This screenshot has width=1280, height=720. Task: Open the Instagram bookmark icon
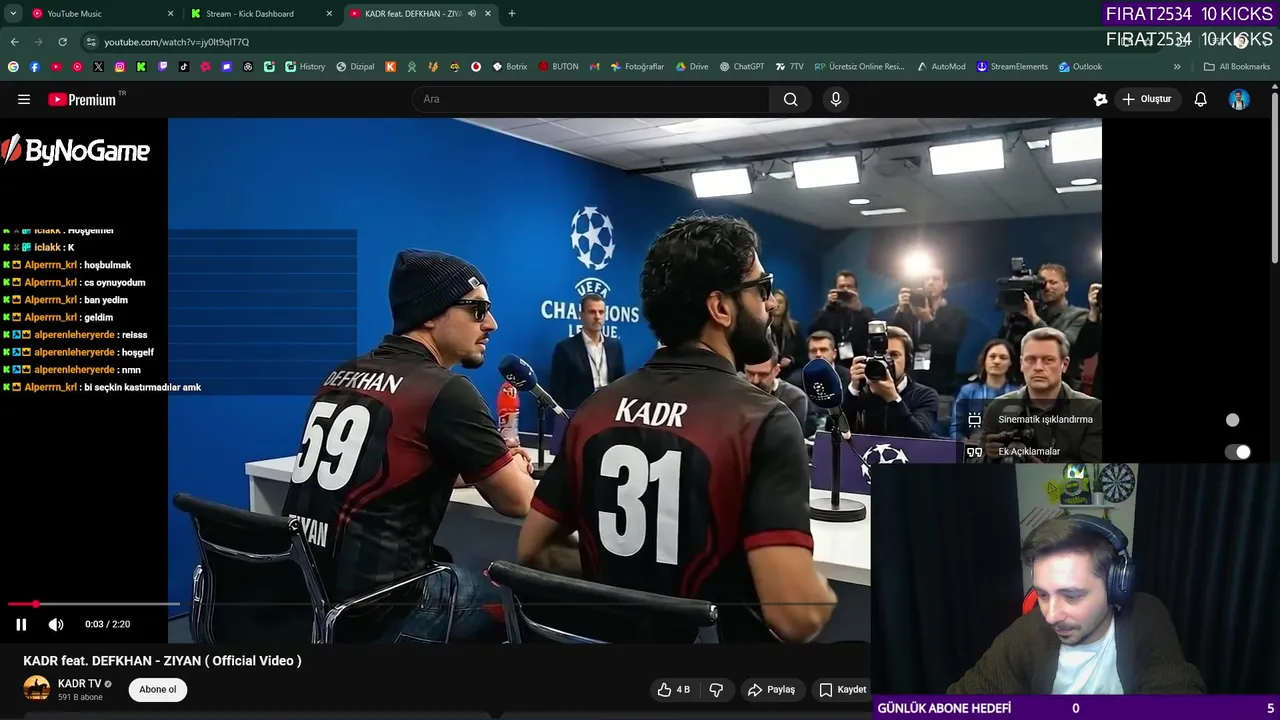[x=120, y=67]
